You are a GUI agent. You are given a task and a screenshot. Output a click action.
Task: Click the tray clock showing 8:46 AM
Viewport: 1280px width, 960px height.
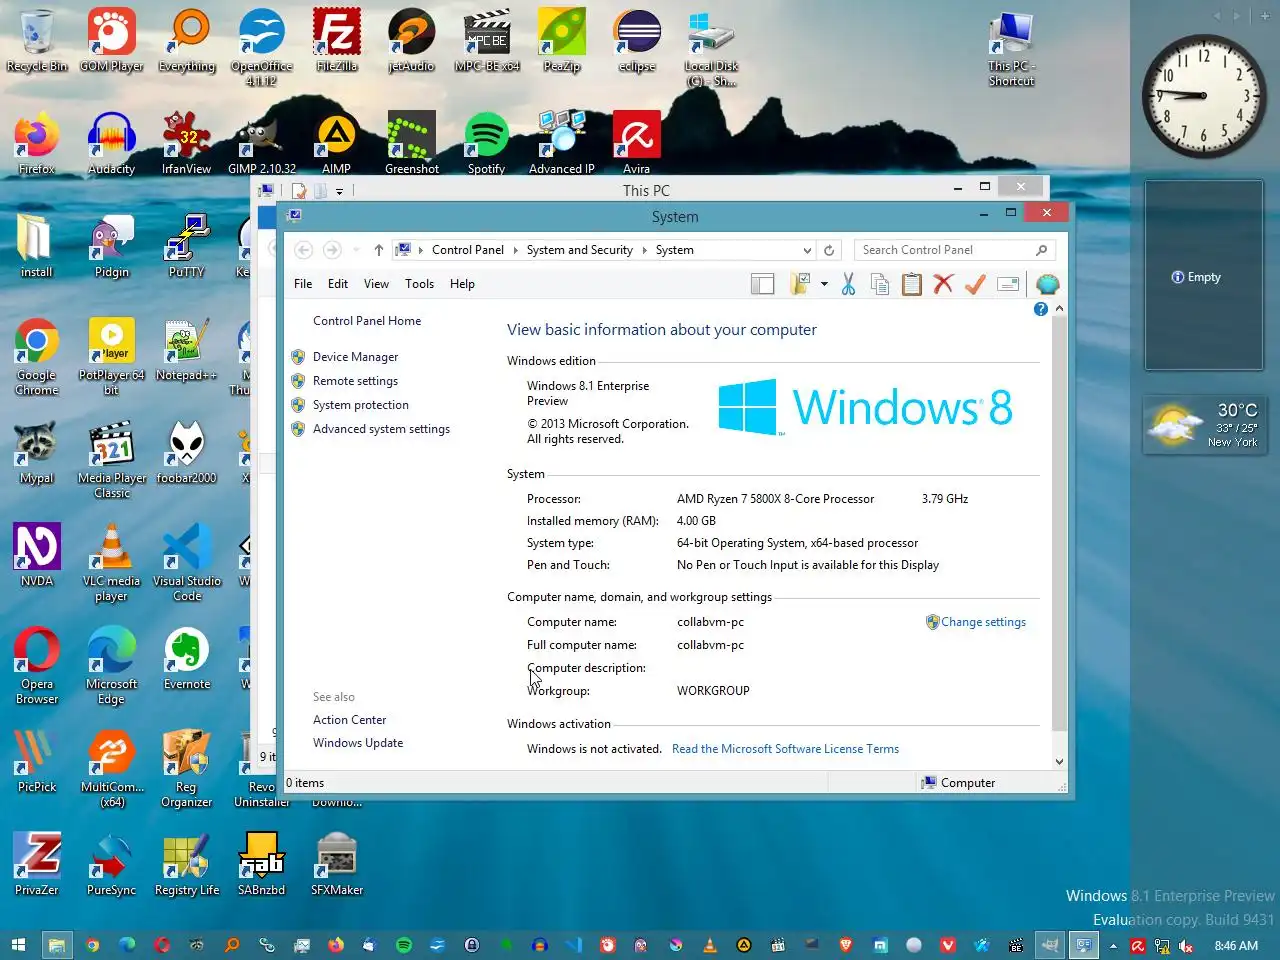click(x=1236, y=946)
